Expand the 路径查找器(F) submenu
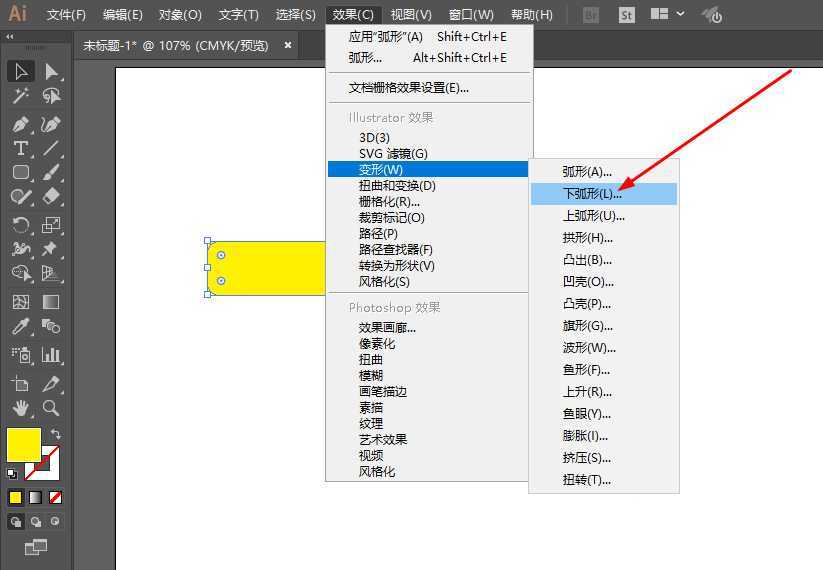Viewport: 823px width, 570px height. click(428, 249)
